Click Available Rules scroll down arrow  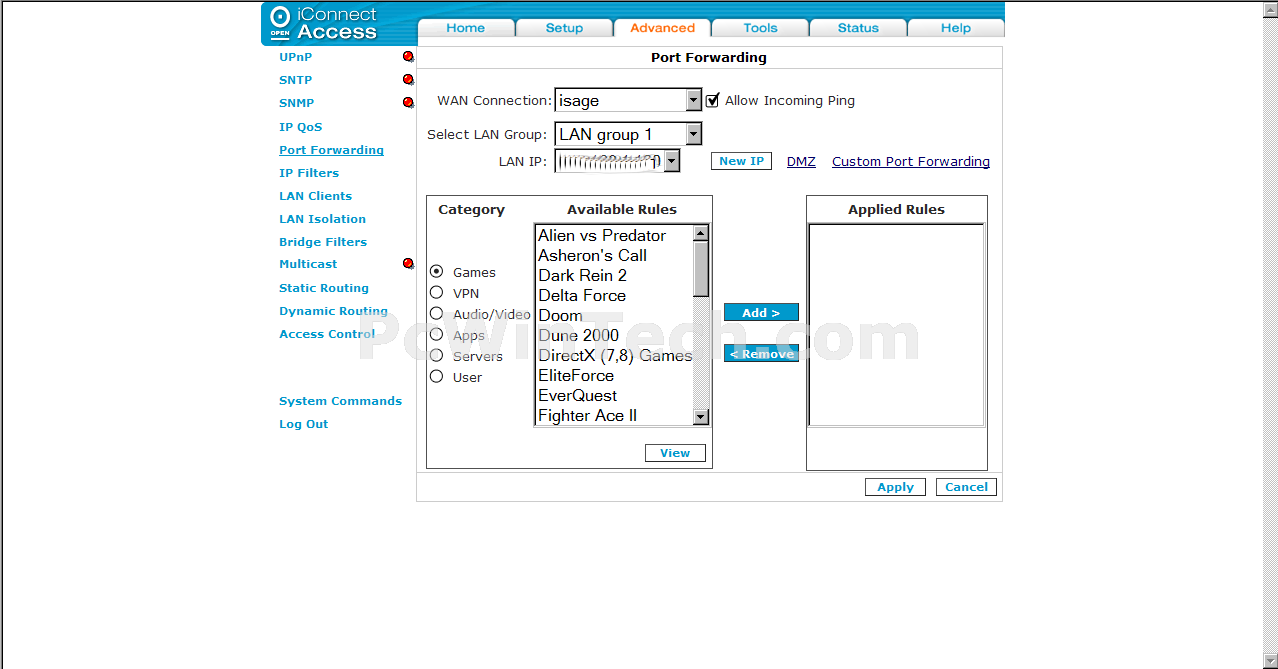click(701, 417)
